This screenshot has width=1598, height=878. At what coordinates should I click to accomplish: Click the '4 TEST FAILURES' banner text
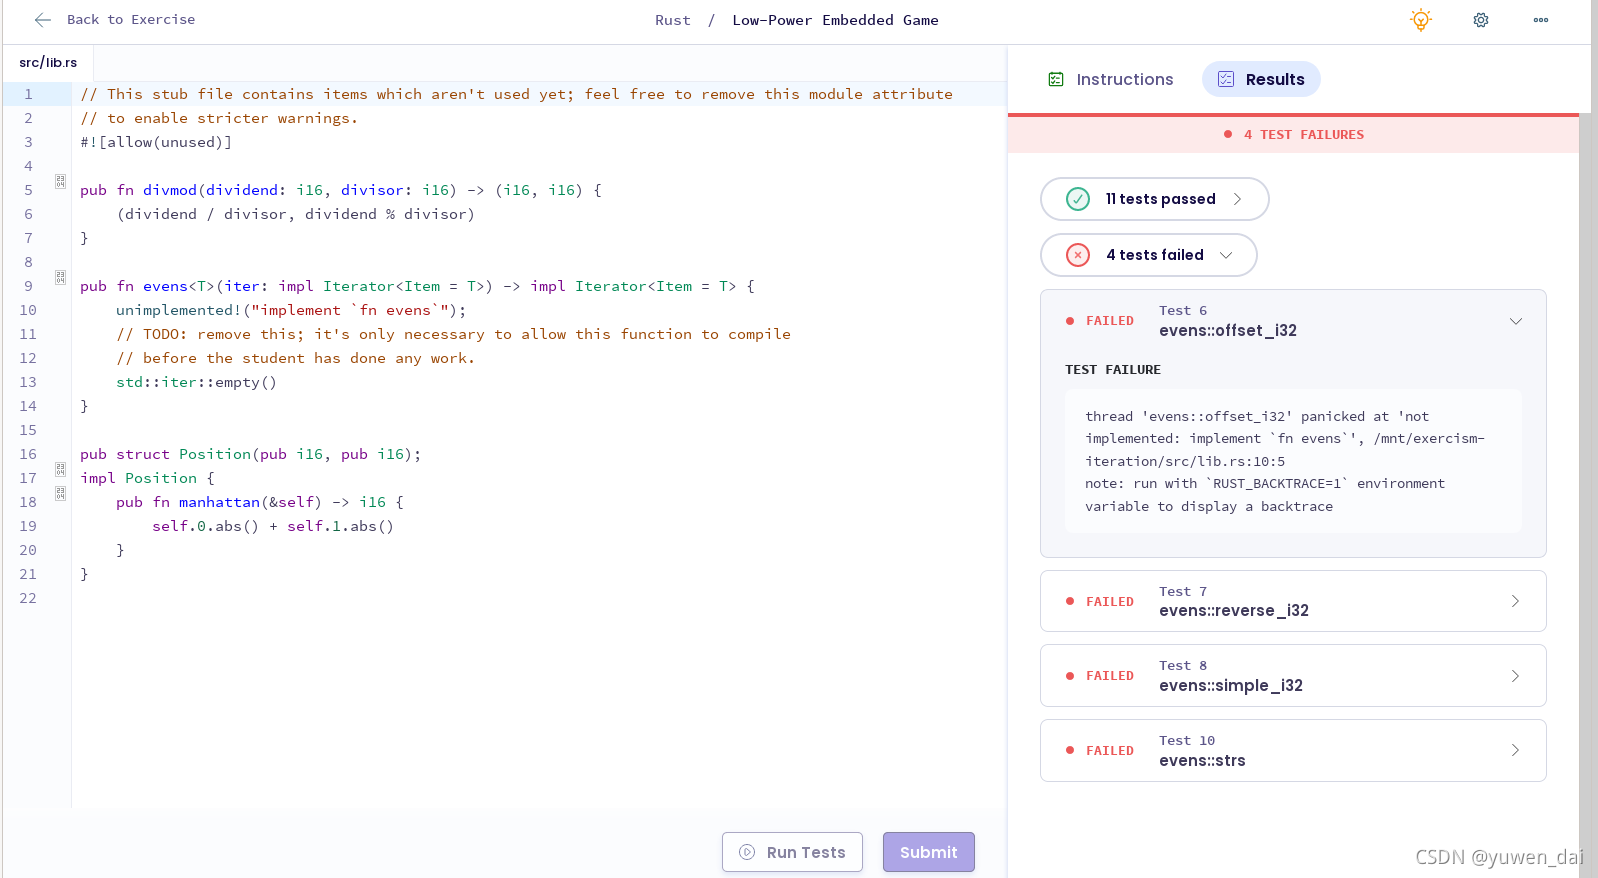click(x=1304, y=135)
